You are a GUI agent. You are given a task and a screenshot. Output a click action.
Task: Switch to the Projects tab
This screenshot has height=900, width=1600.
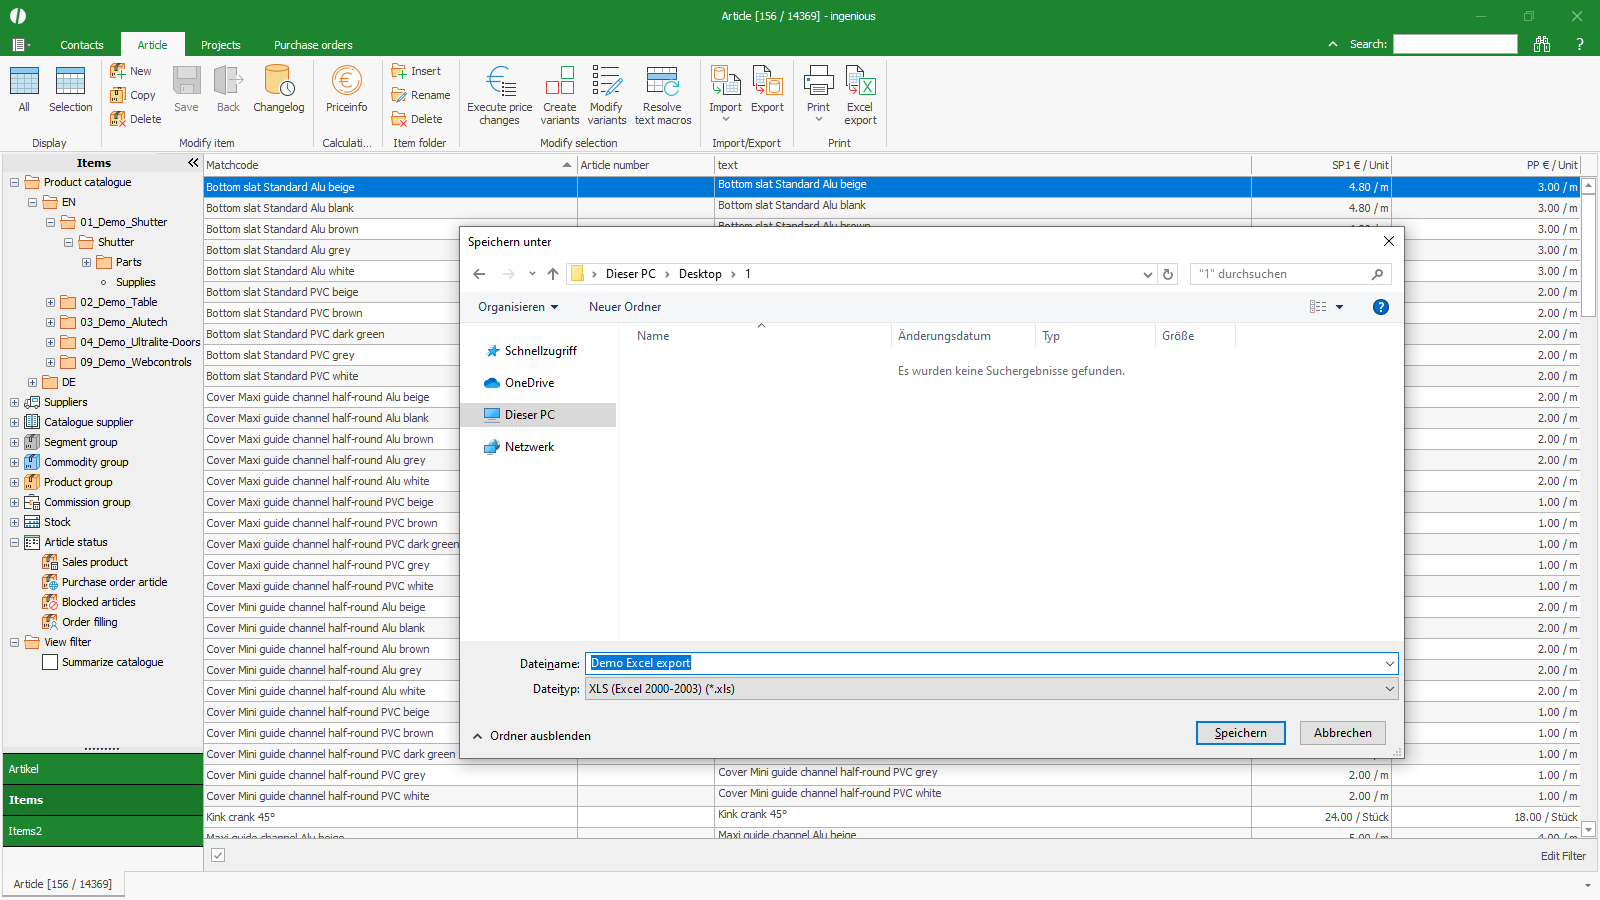tap(220, 45)
